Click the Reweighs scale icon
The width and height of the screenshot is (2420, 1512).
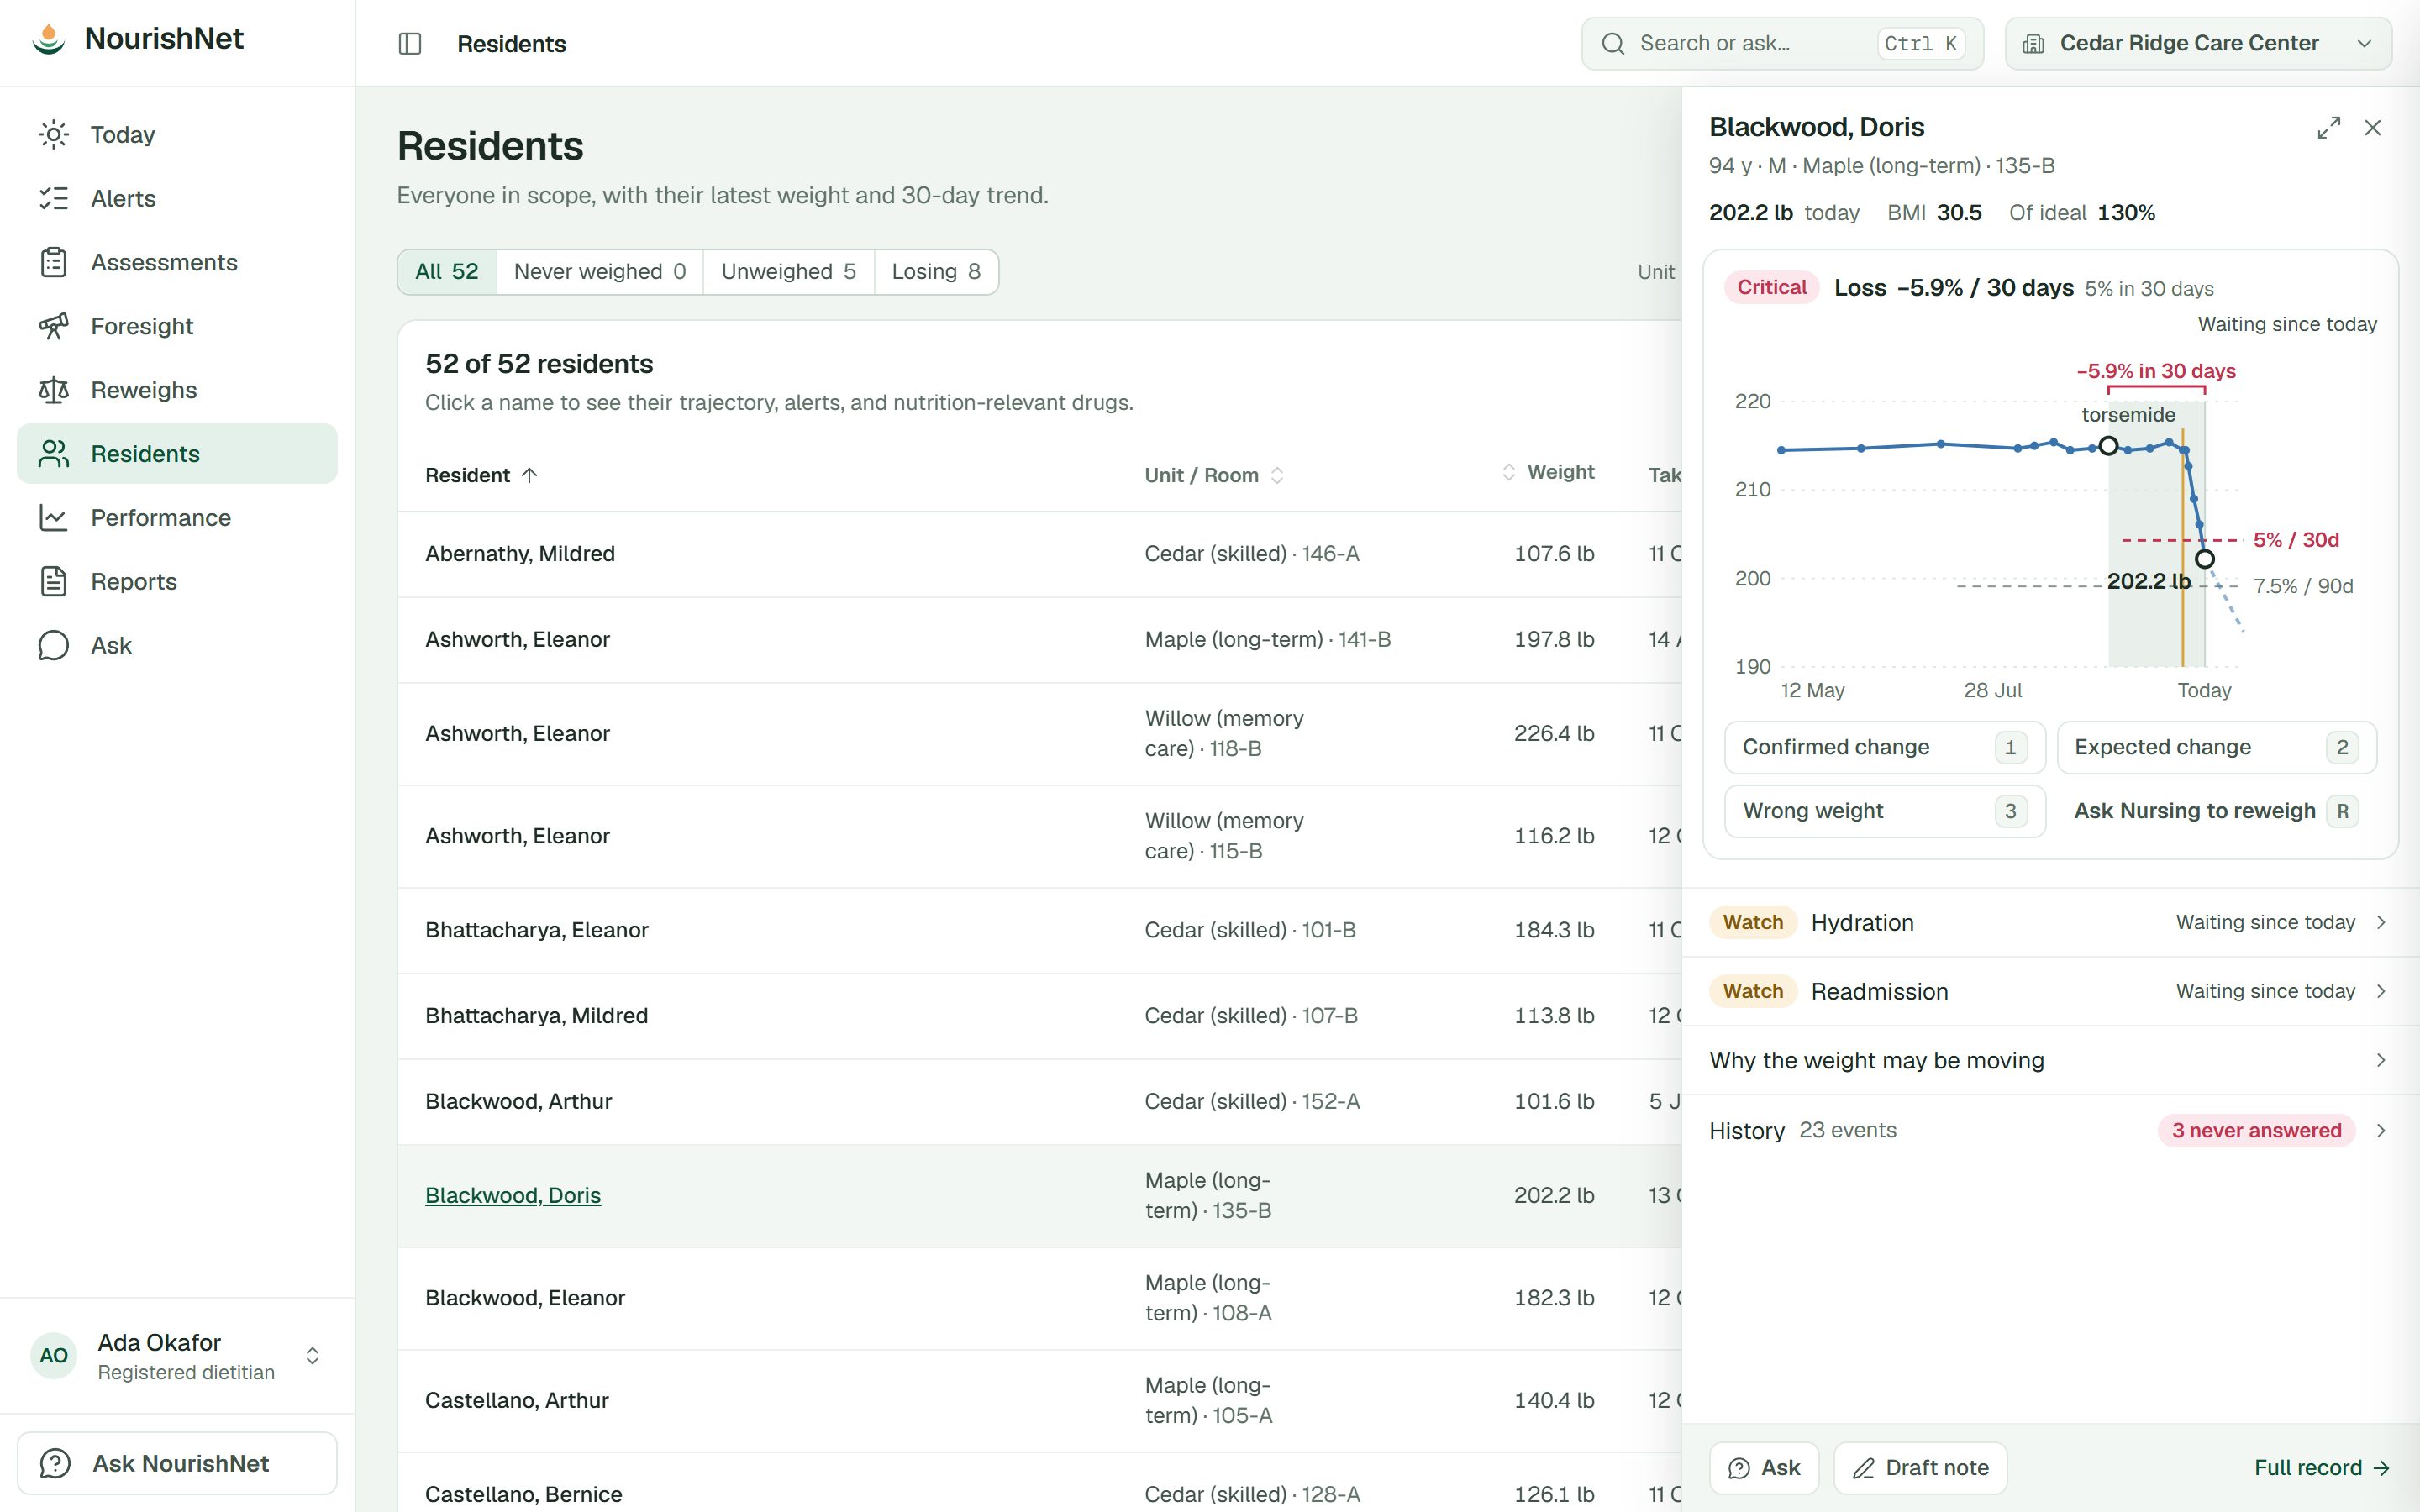click(x=53, y=390)
